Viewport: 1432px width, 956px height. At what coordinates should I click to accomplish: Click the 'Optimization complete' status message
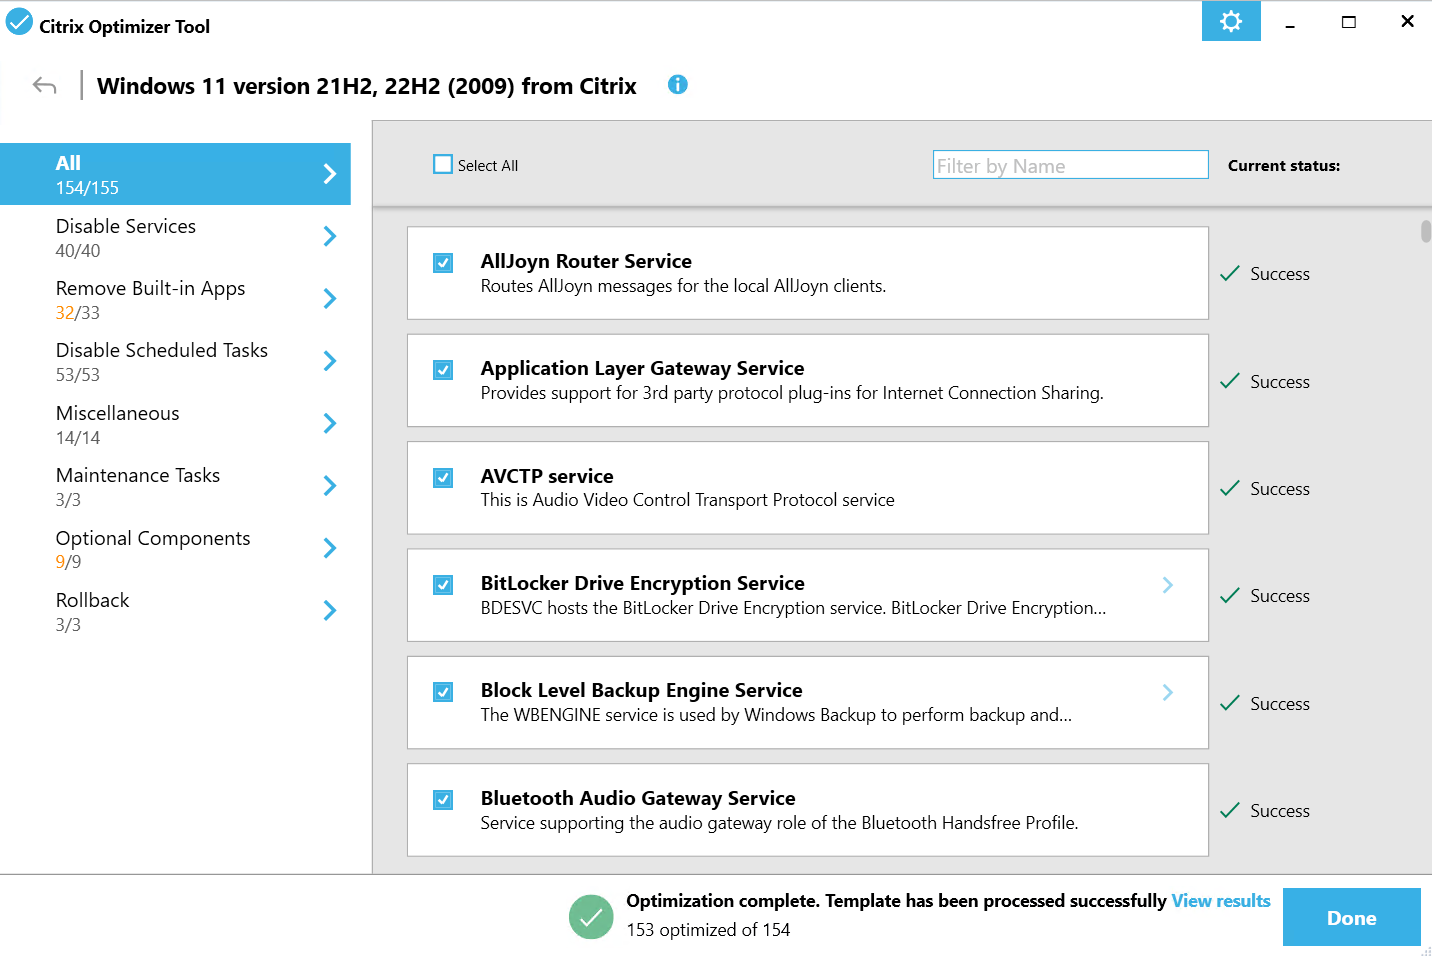click(x=896, y=901)
